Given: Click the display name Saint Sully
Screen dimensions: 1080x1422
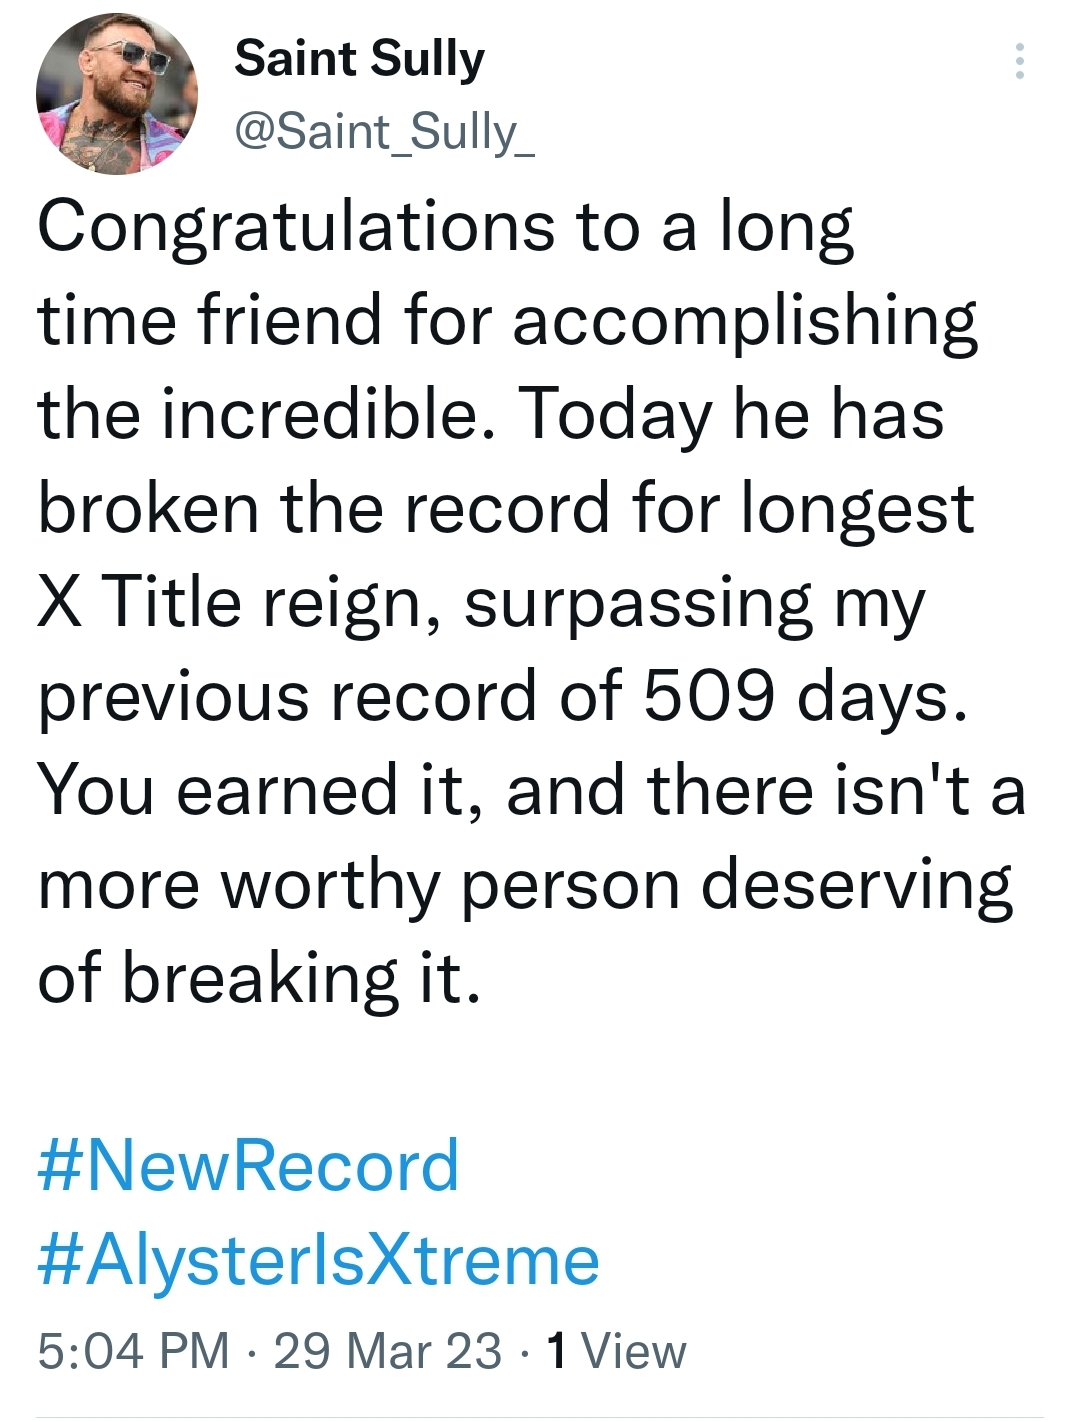Looking at the screenshot, I should [x=359, y=59].
